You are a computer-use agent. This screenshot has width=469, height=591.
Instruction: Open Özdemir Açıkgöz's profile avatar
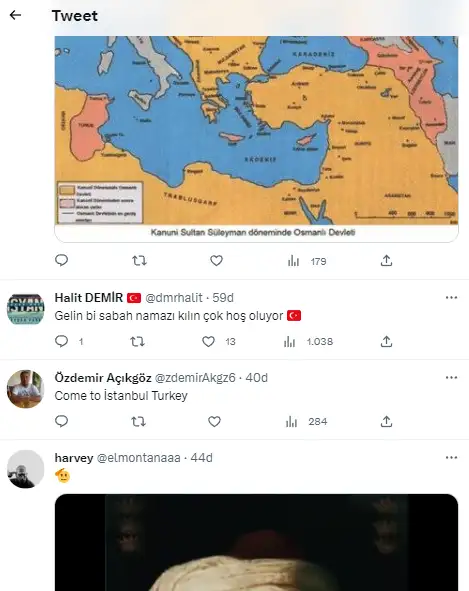coord(26,389)
